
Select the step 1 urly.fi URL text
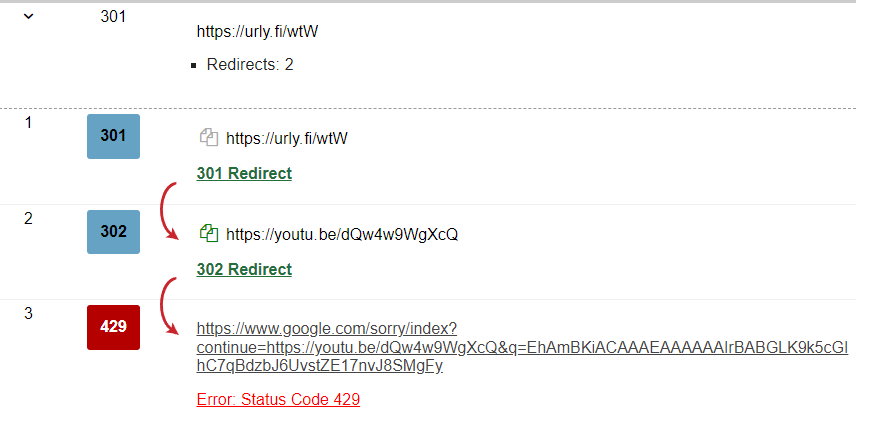[x=287, y=138]
